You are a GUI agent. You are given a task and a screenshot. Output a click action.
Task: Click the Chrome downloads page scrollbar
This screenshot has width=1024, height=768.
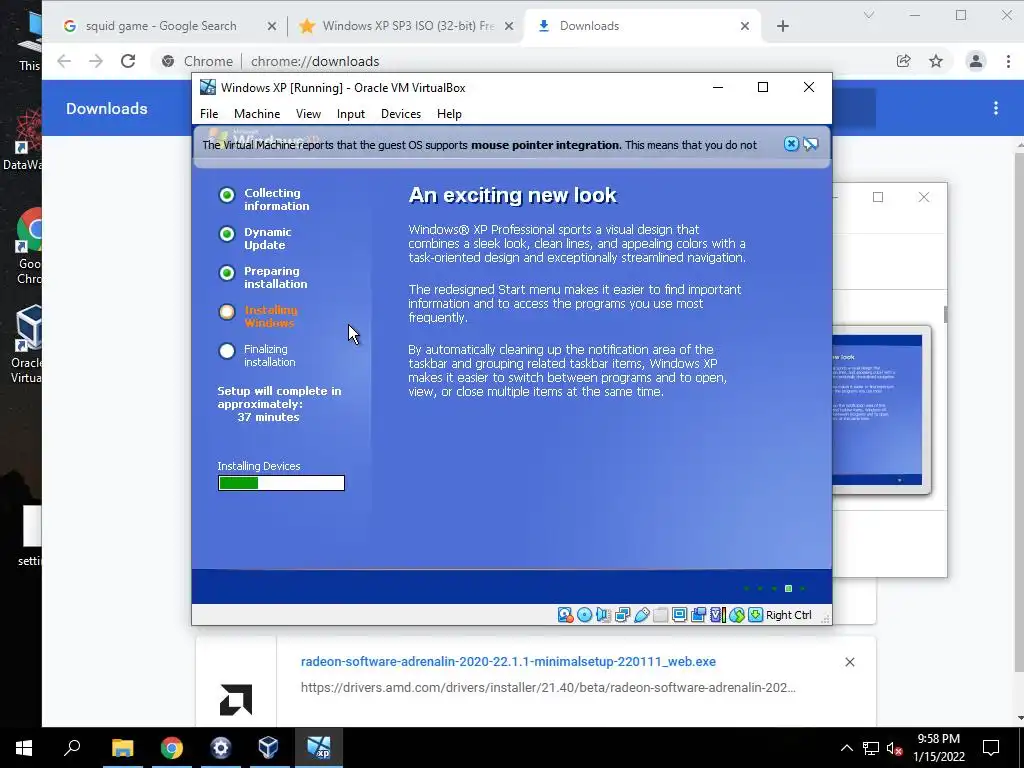click(1019, 411)
